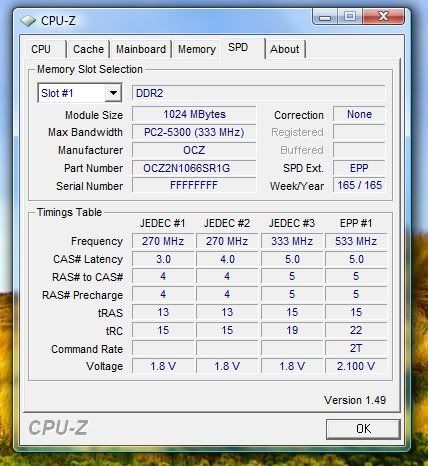The height and width of the screenshot is (466, 428).
Task: Click the 4.0 CAS# Latency cell
Action: (227, 259)
